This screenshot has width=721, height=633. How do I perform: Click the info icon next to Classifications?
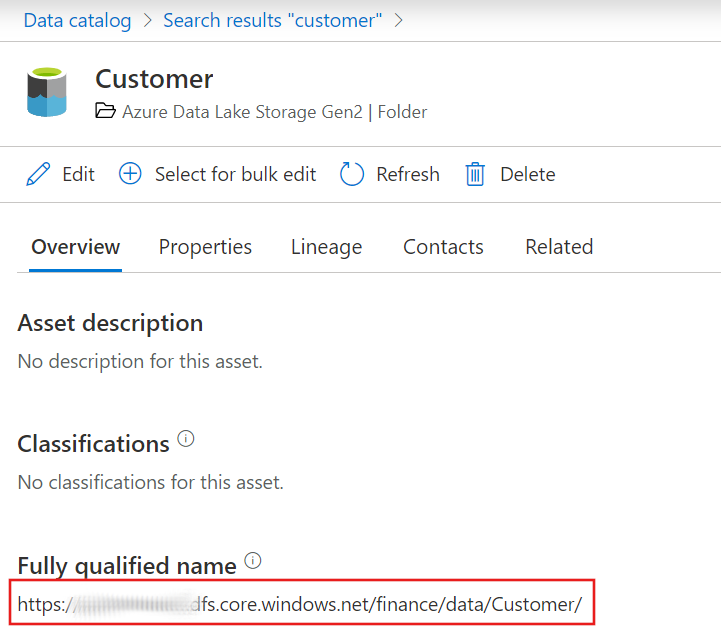[186, 439]
